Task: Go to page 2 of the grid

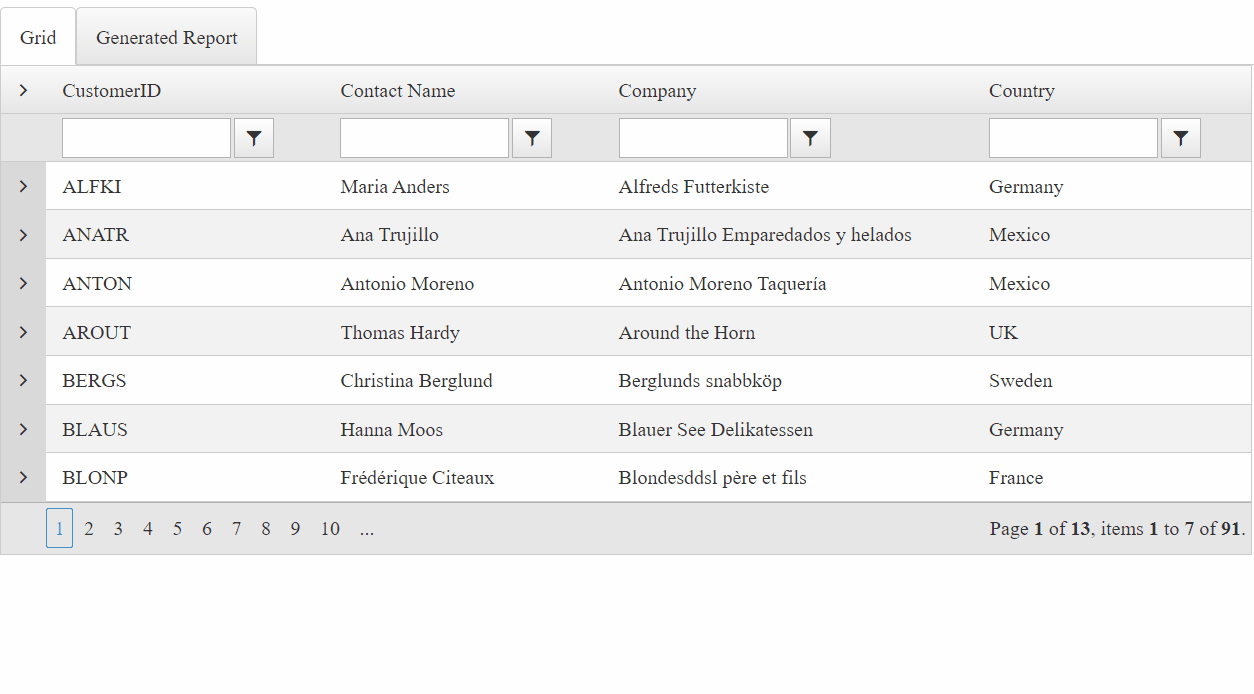Action: (88, 528)
